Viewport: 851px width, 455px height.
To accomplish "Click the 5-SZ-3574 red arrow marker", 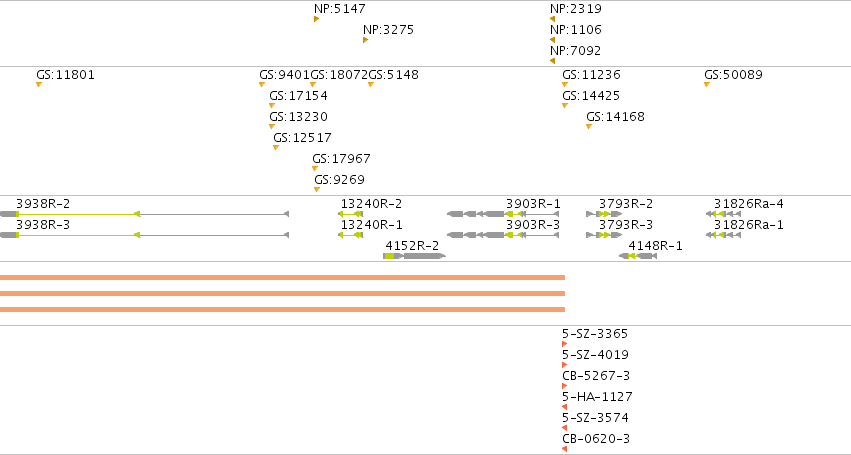I will pyautogui.click(x=564, y=428).
